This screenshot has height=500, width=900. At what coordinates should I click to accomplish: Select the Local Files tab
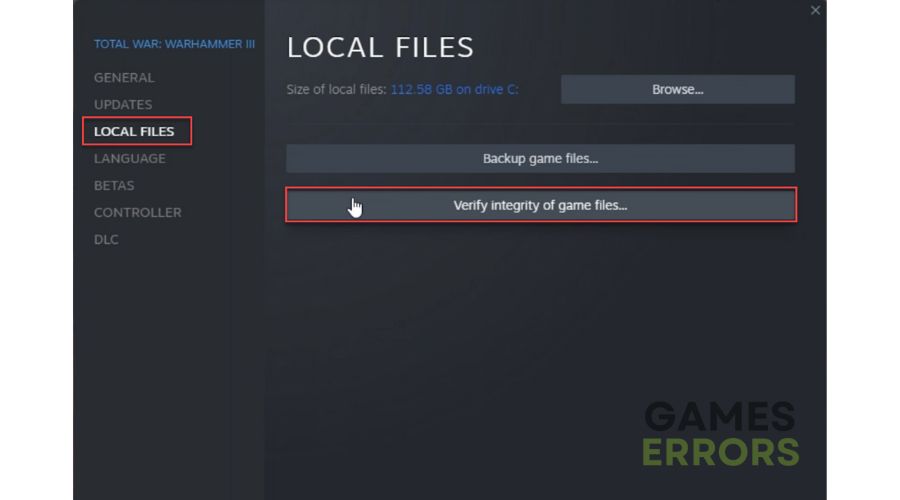coord(134,131)
